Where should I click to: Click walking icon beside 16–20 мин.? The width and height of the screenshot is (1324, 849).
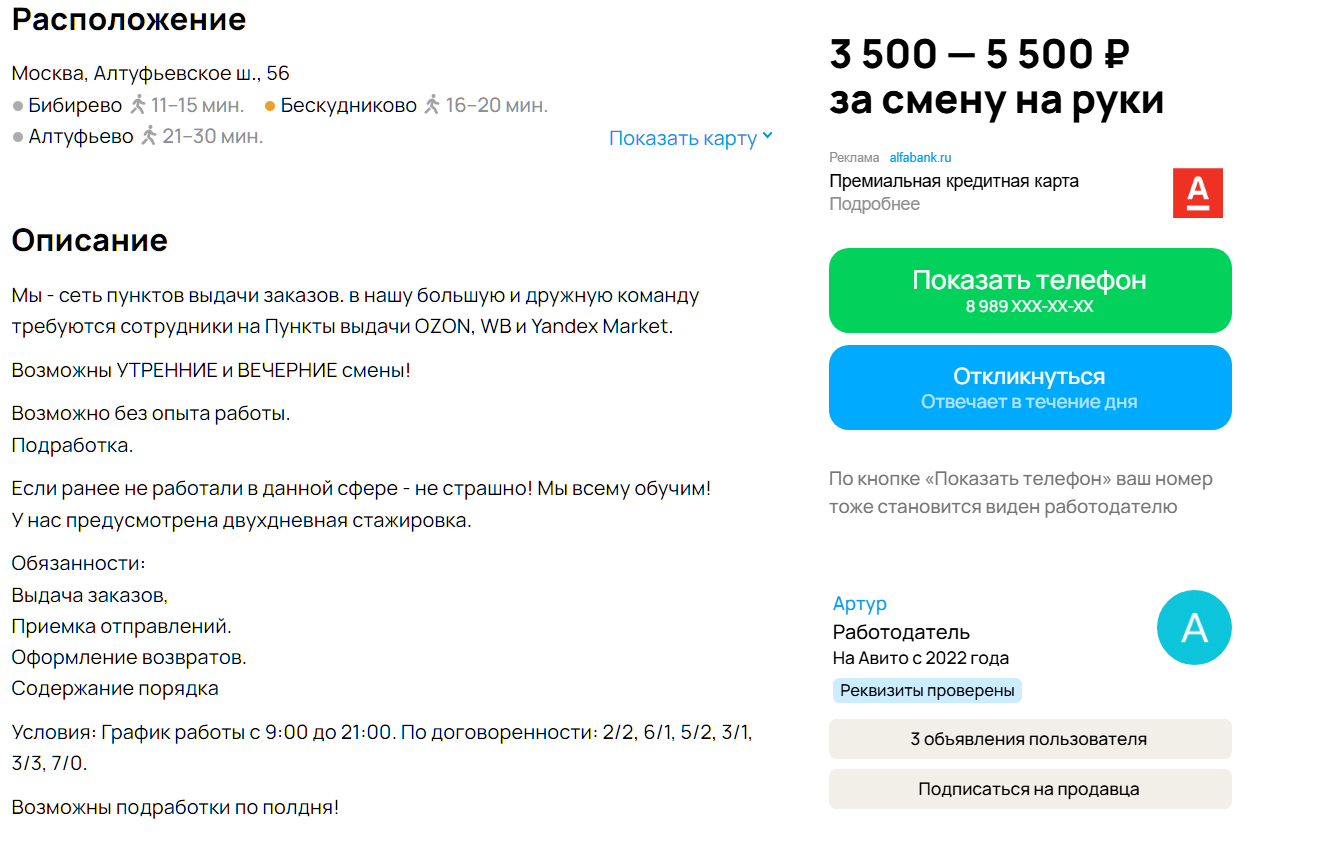(432, 105)
